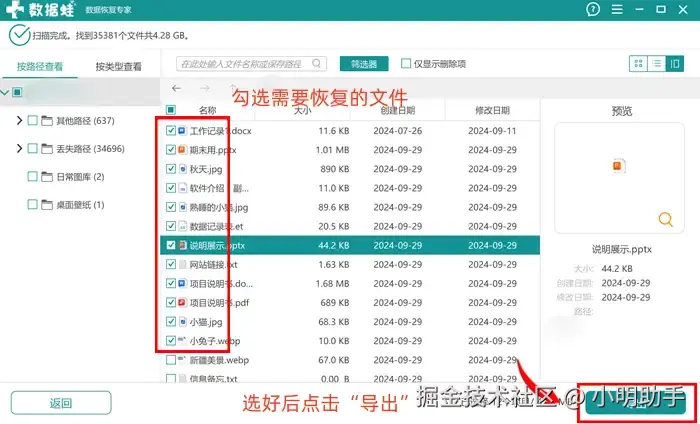Image resolution: width=700 pixels, height=424 pixels.
Task: Click the 秋天.jpg file icon
Action: pos(182,169)
